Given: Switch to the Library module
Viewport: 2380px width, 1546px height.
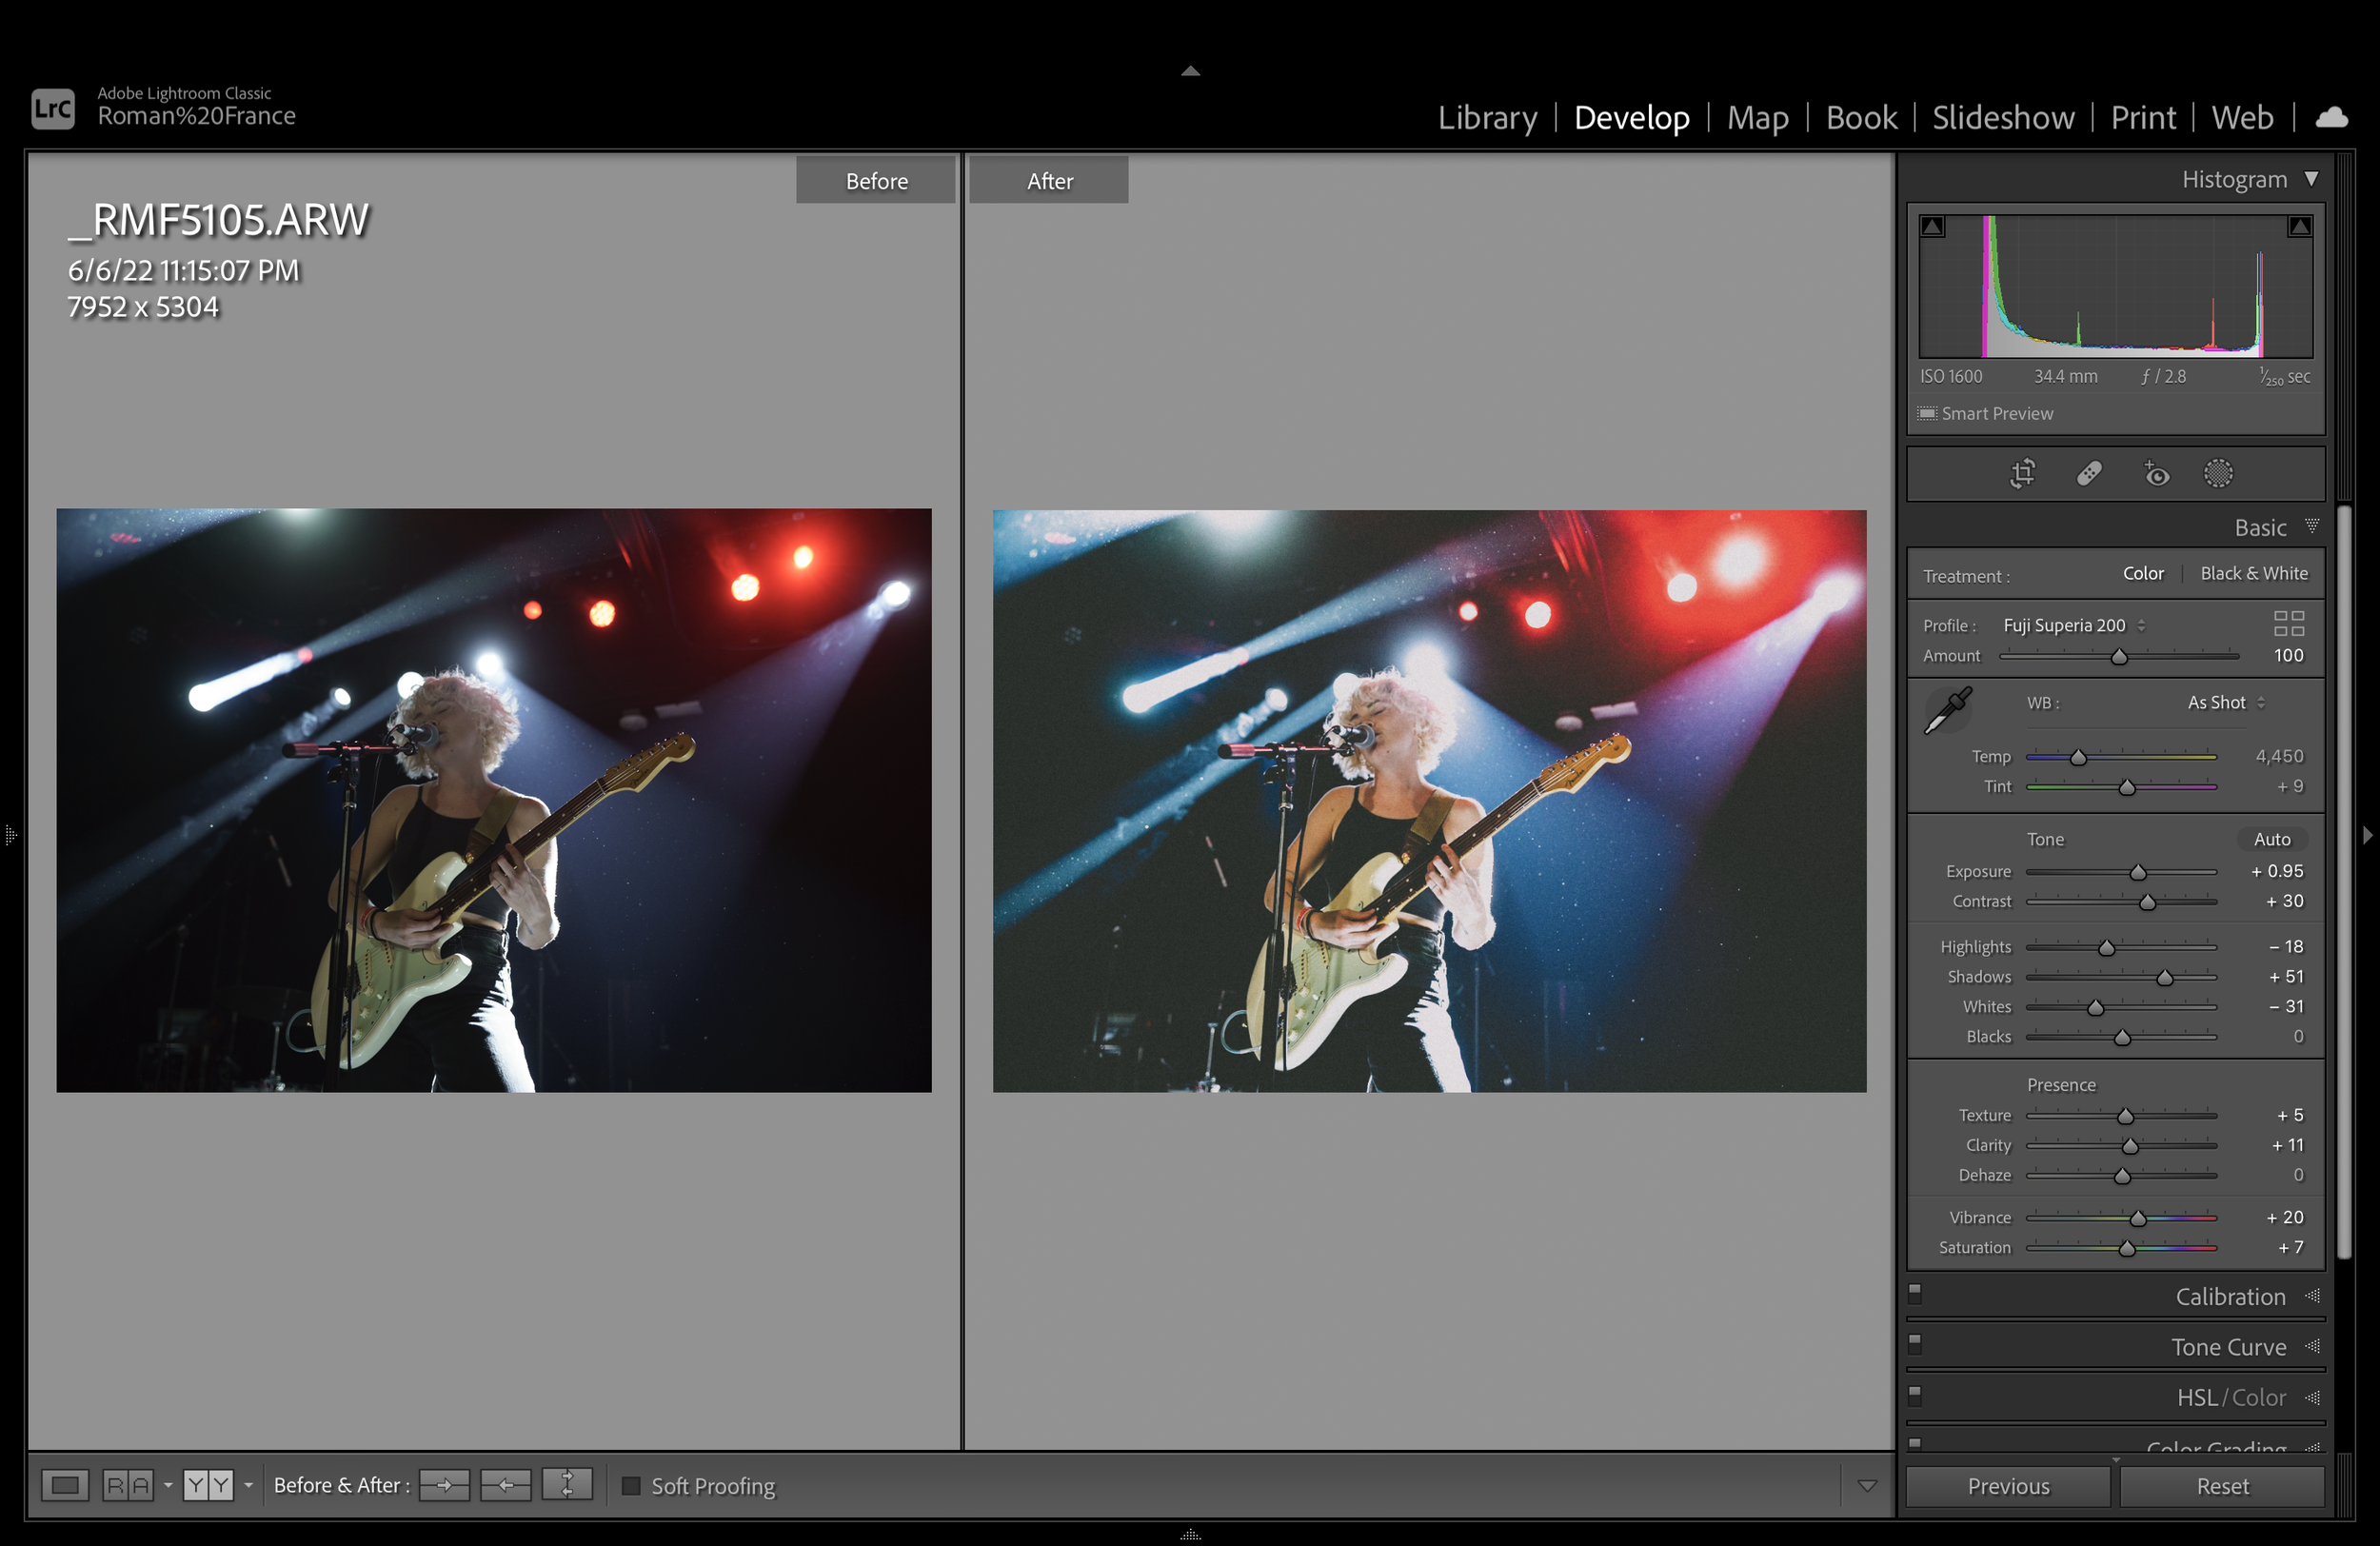Looking at the screenshot, I should pyautogui.click(x=1487, y=117).
